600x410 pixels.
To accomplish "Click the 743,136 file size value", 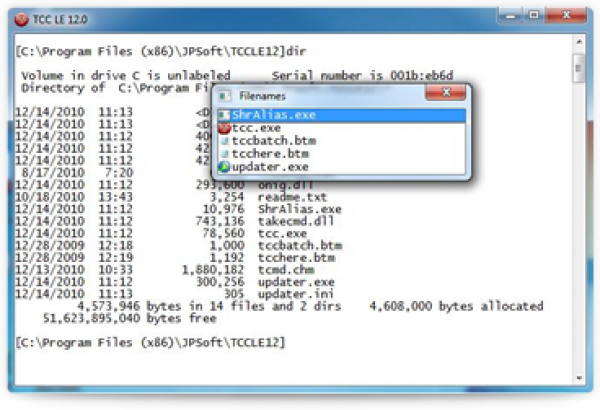I will click(220, 221).
